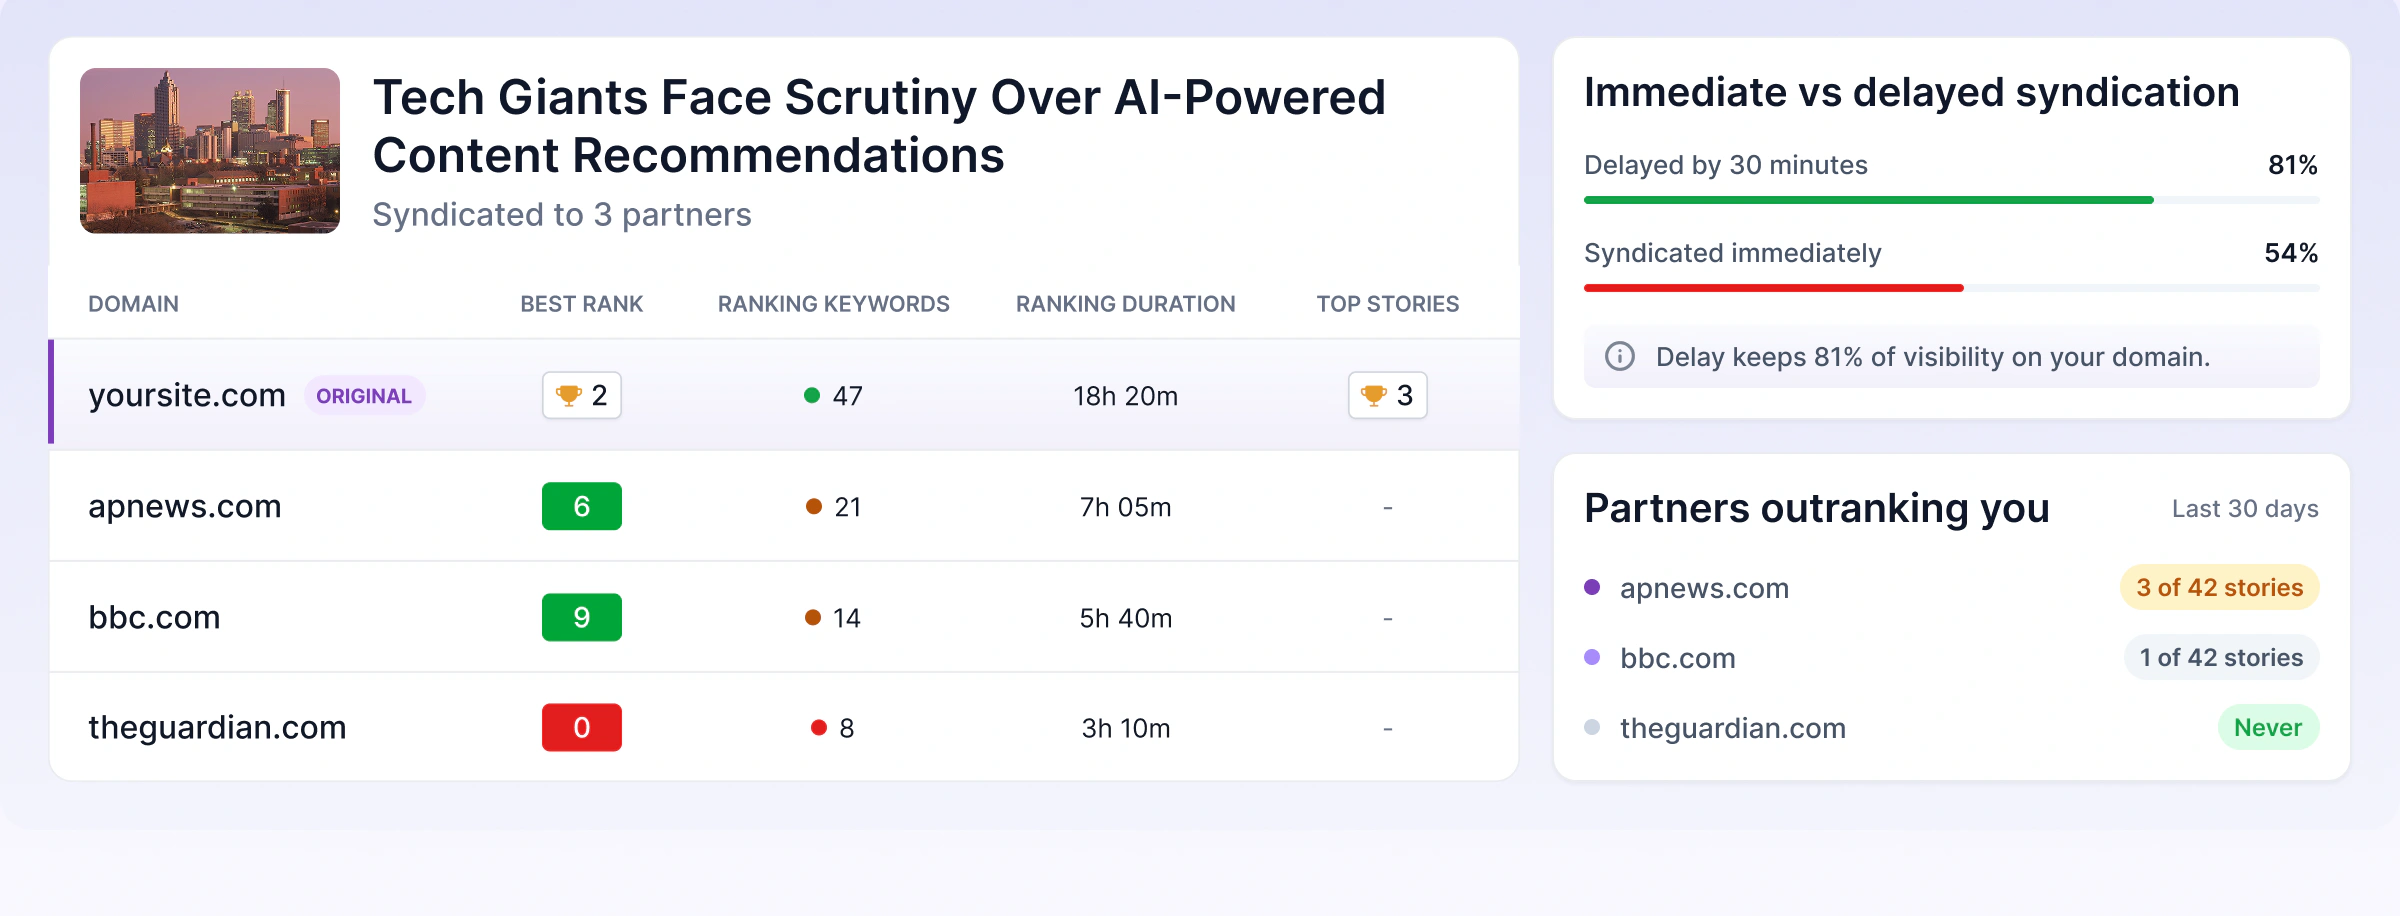The width and height of the screenshot is (2400, 916).
Task: Sort by the TOP STORIES column header
Action: (x=1388, y=304)
